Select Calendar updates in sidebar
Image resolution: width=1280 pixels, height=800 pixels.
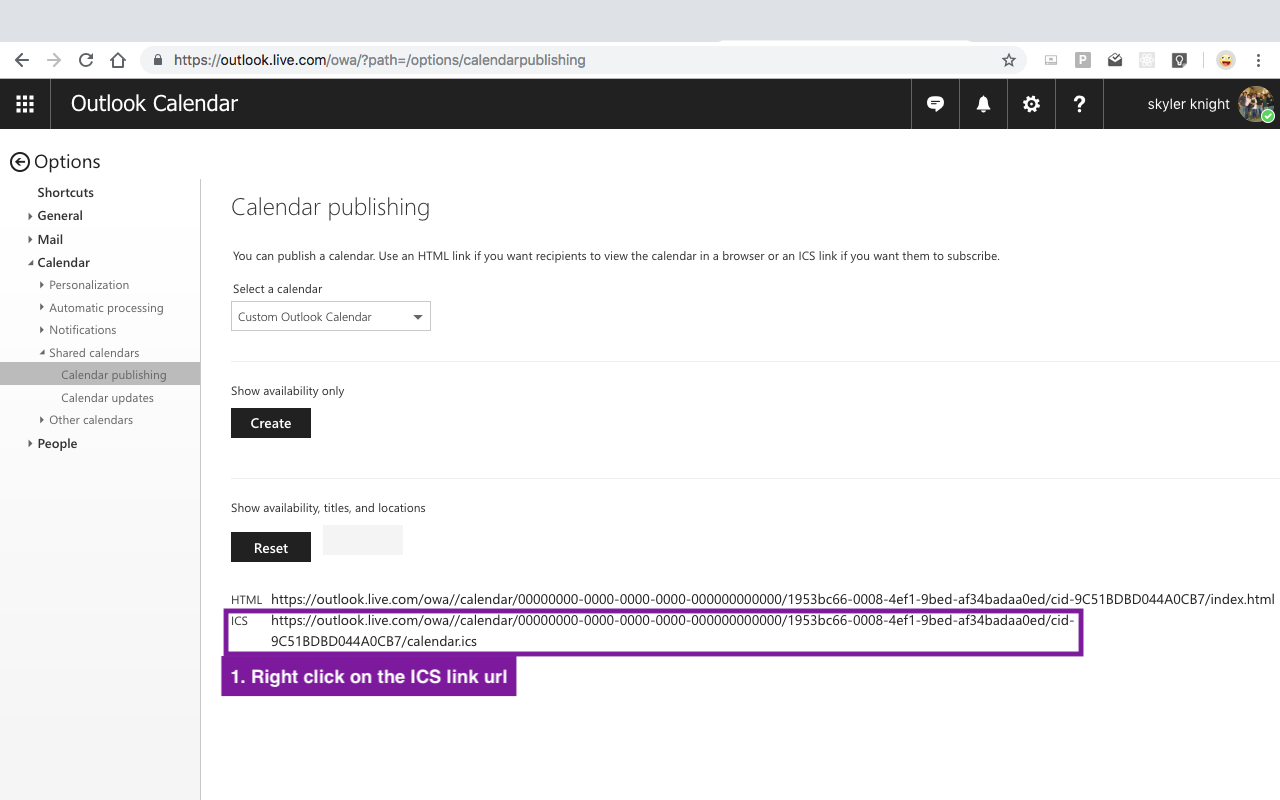[107, 398]
